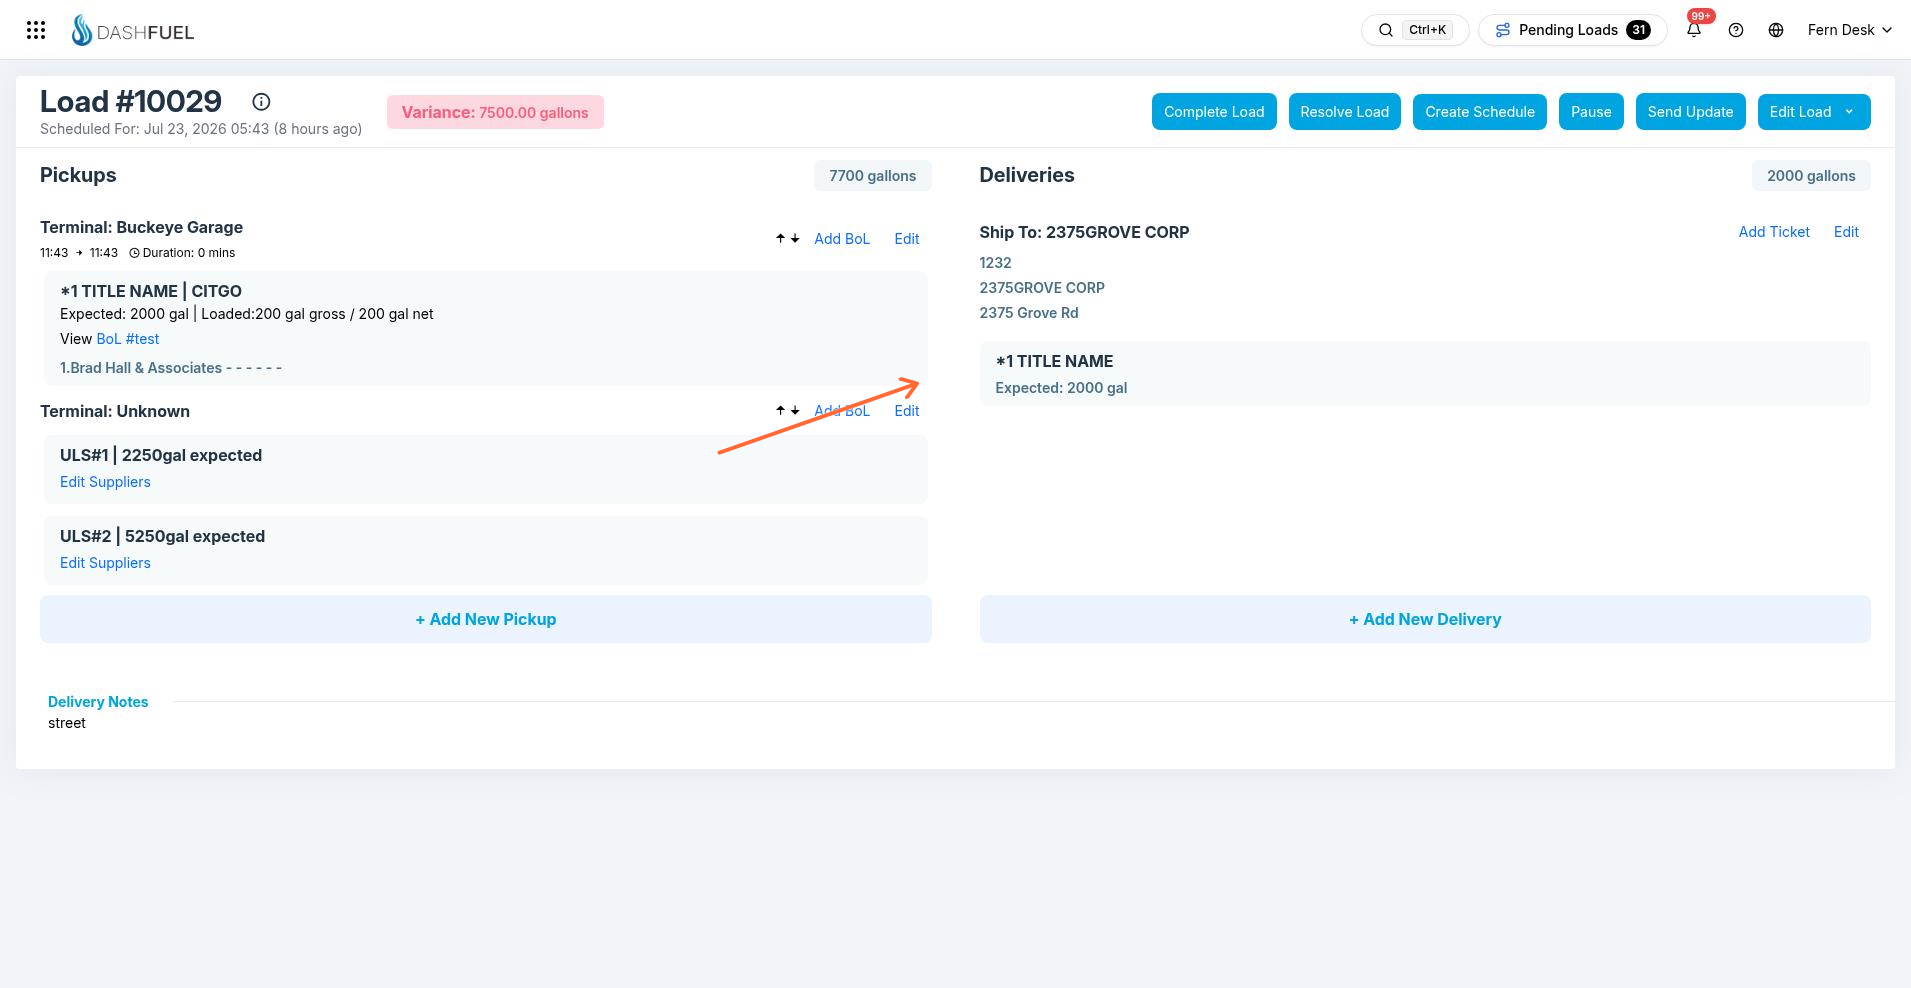Click Add New Delivery
Viewport: 1911px width, 988px height.
click(x=1425, y=619)
